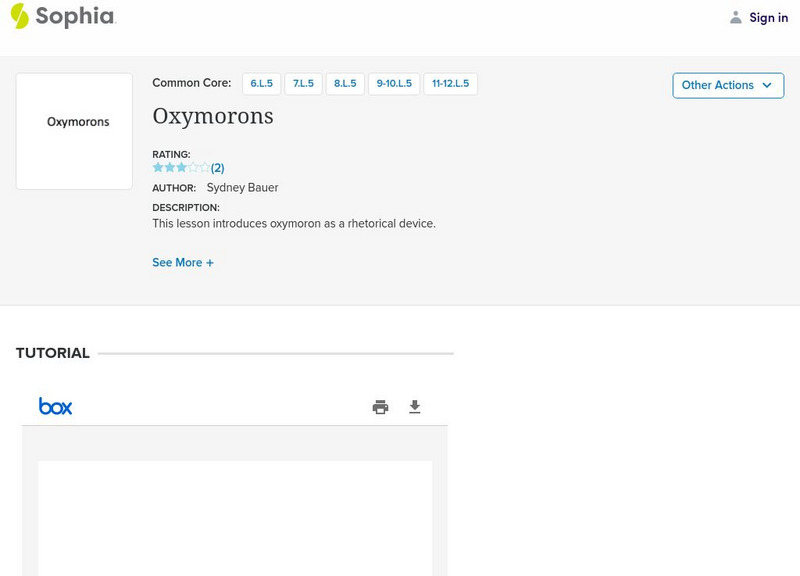Expand the description with See More

183,262
